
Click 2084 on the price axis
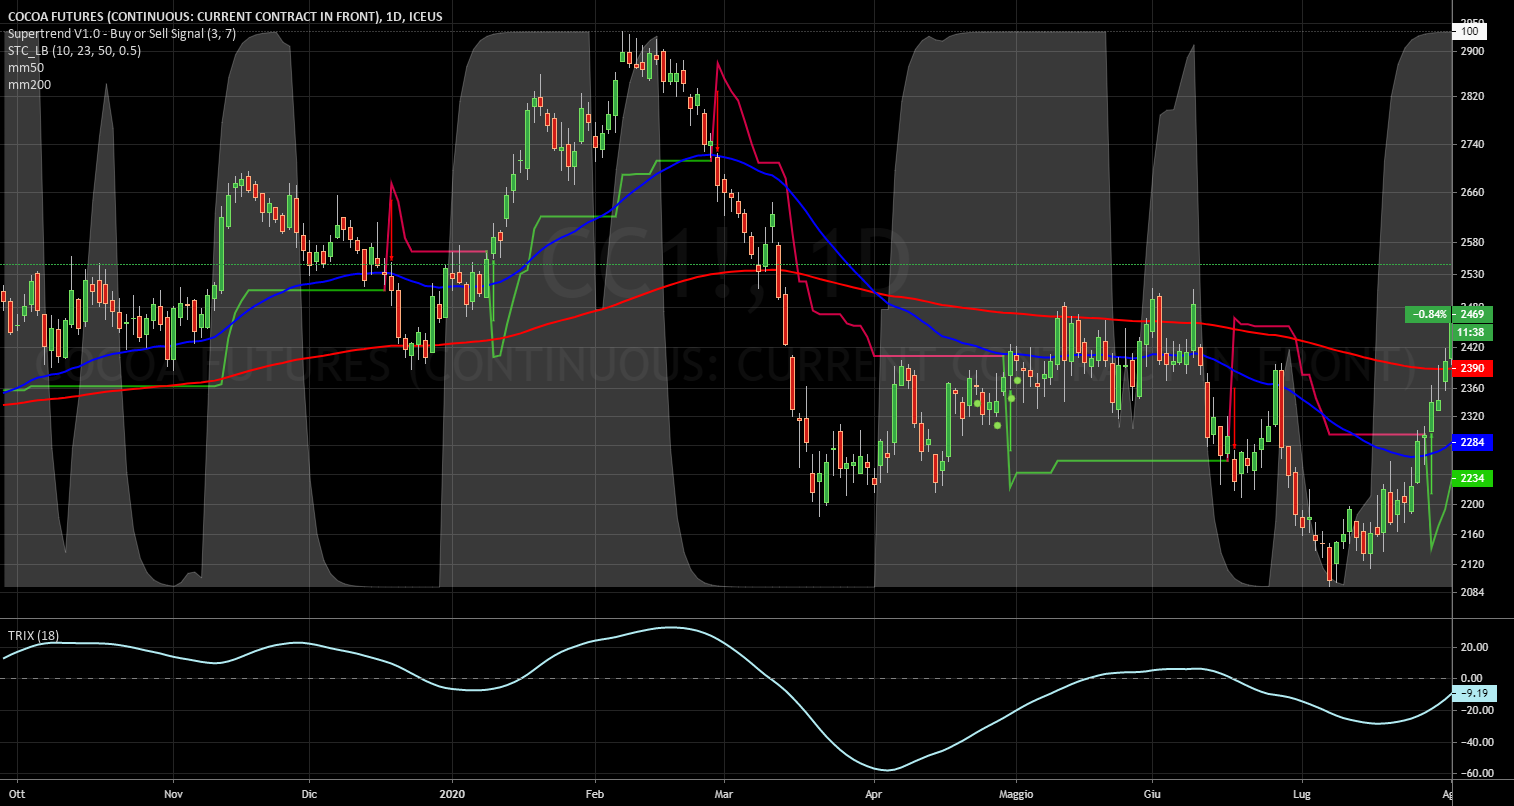1472,593
